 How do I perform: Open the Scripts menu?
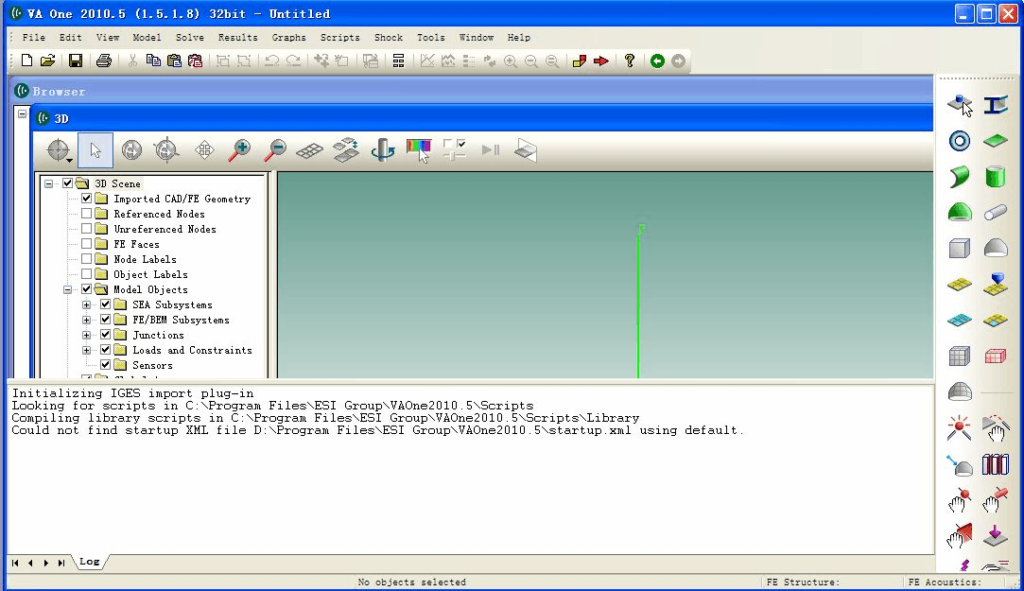pyautogui.click(x=340, y=37)
